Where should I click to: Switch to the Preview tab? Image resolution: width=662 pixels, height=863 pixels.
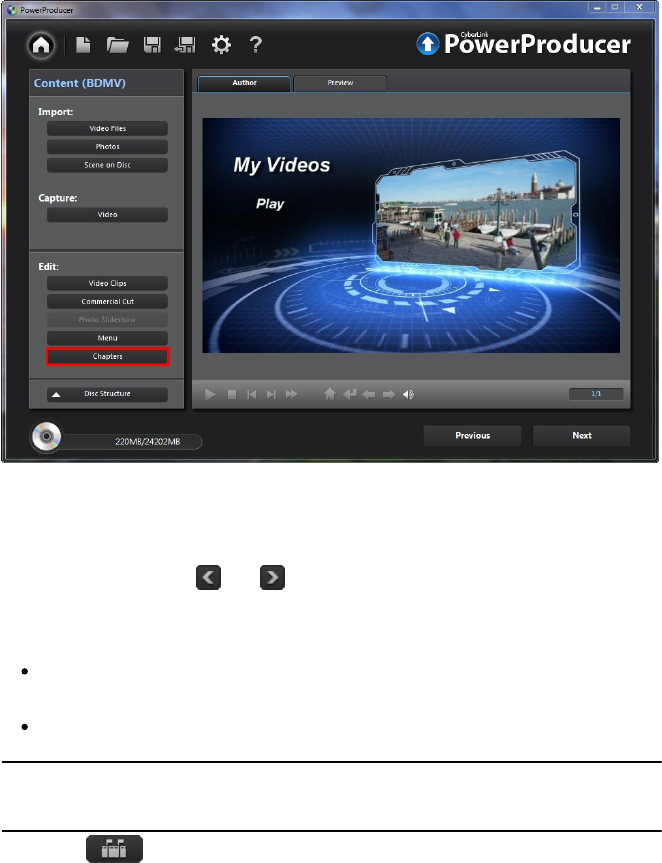tap(340, 83)
